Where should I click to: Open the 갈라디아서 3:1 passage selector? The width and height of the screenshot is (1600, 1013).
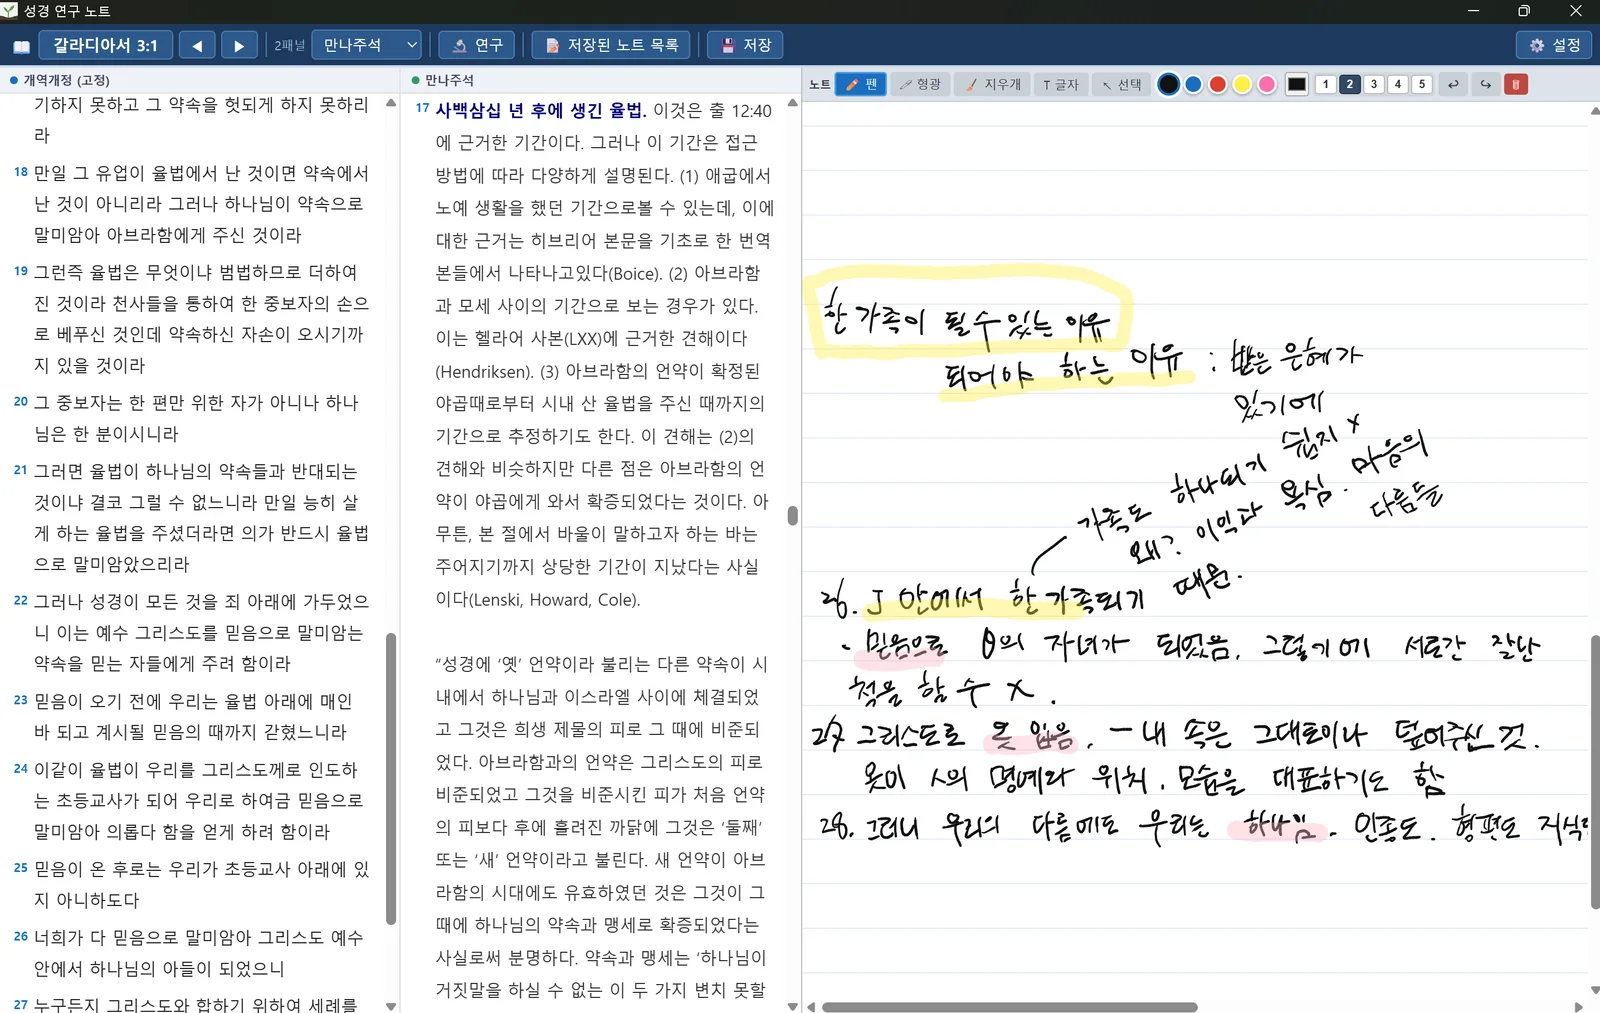point(105,45)
